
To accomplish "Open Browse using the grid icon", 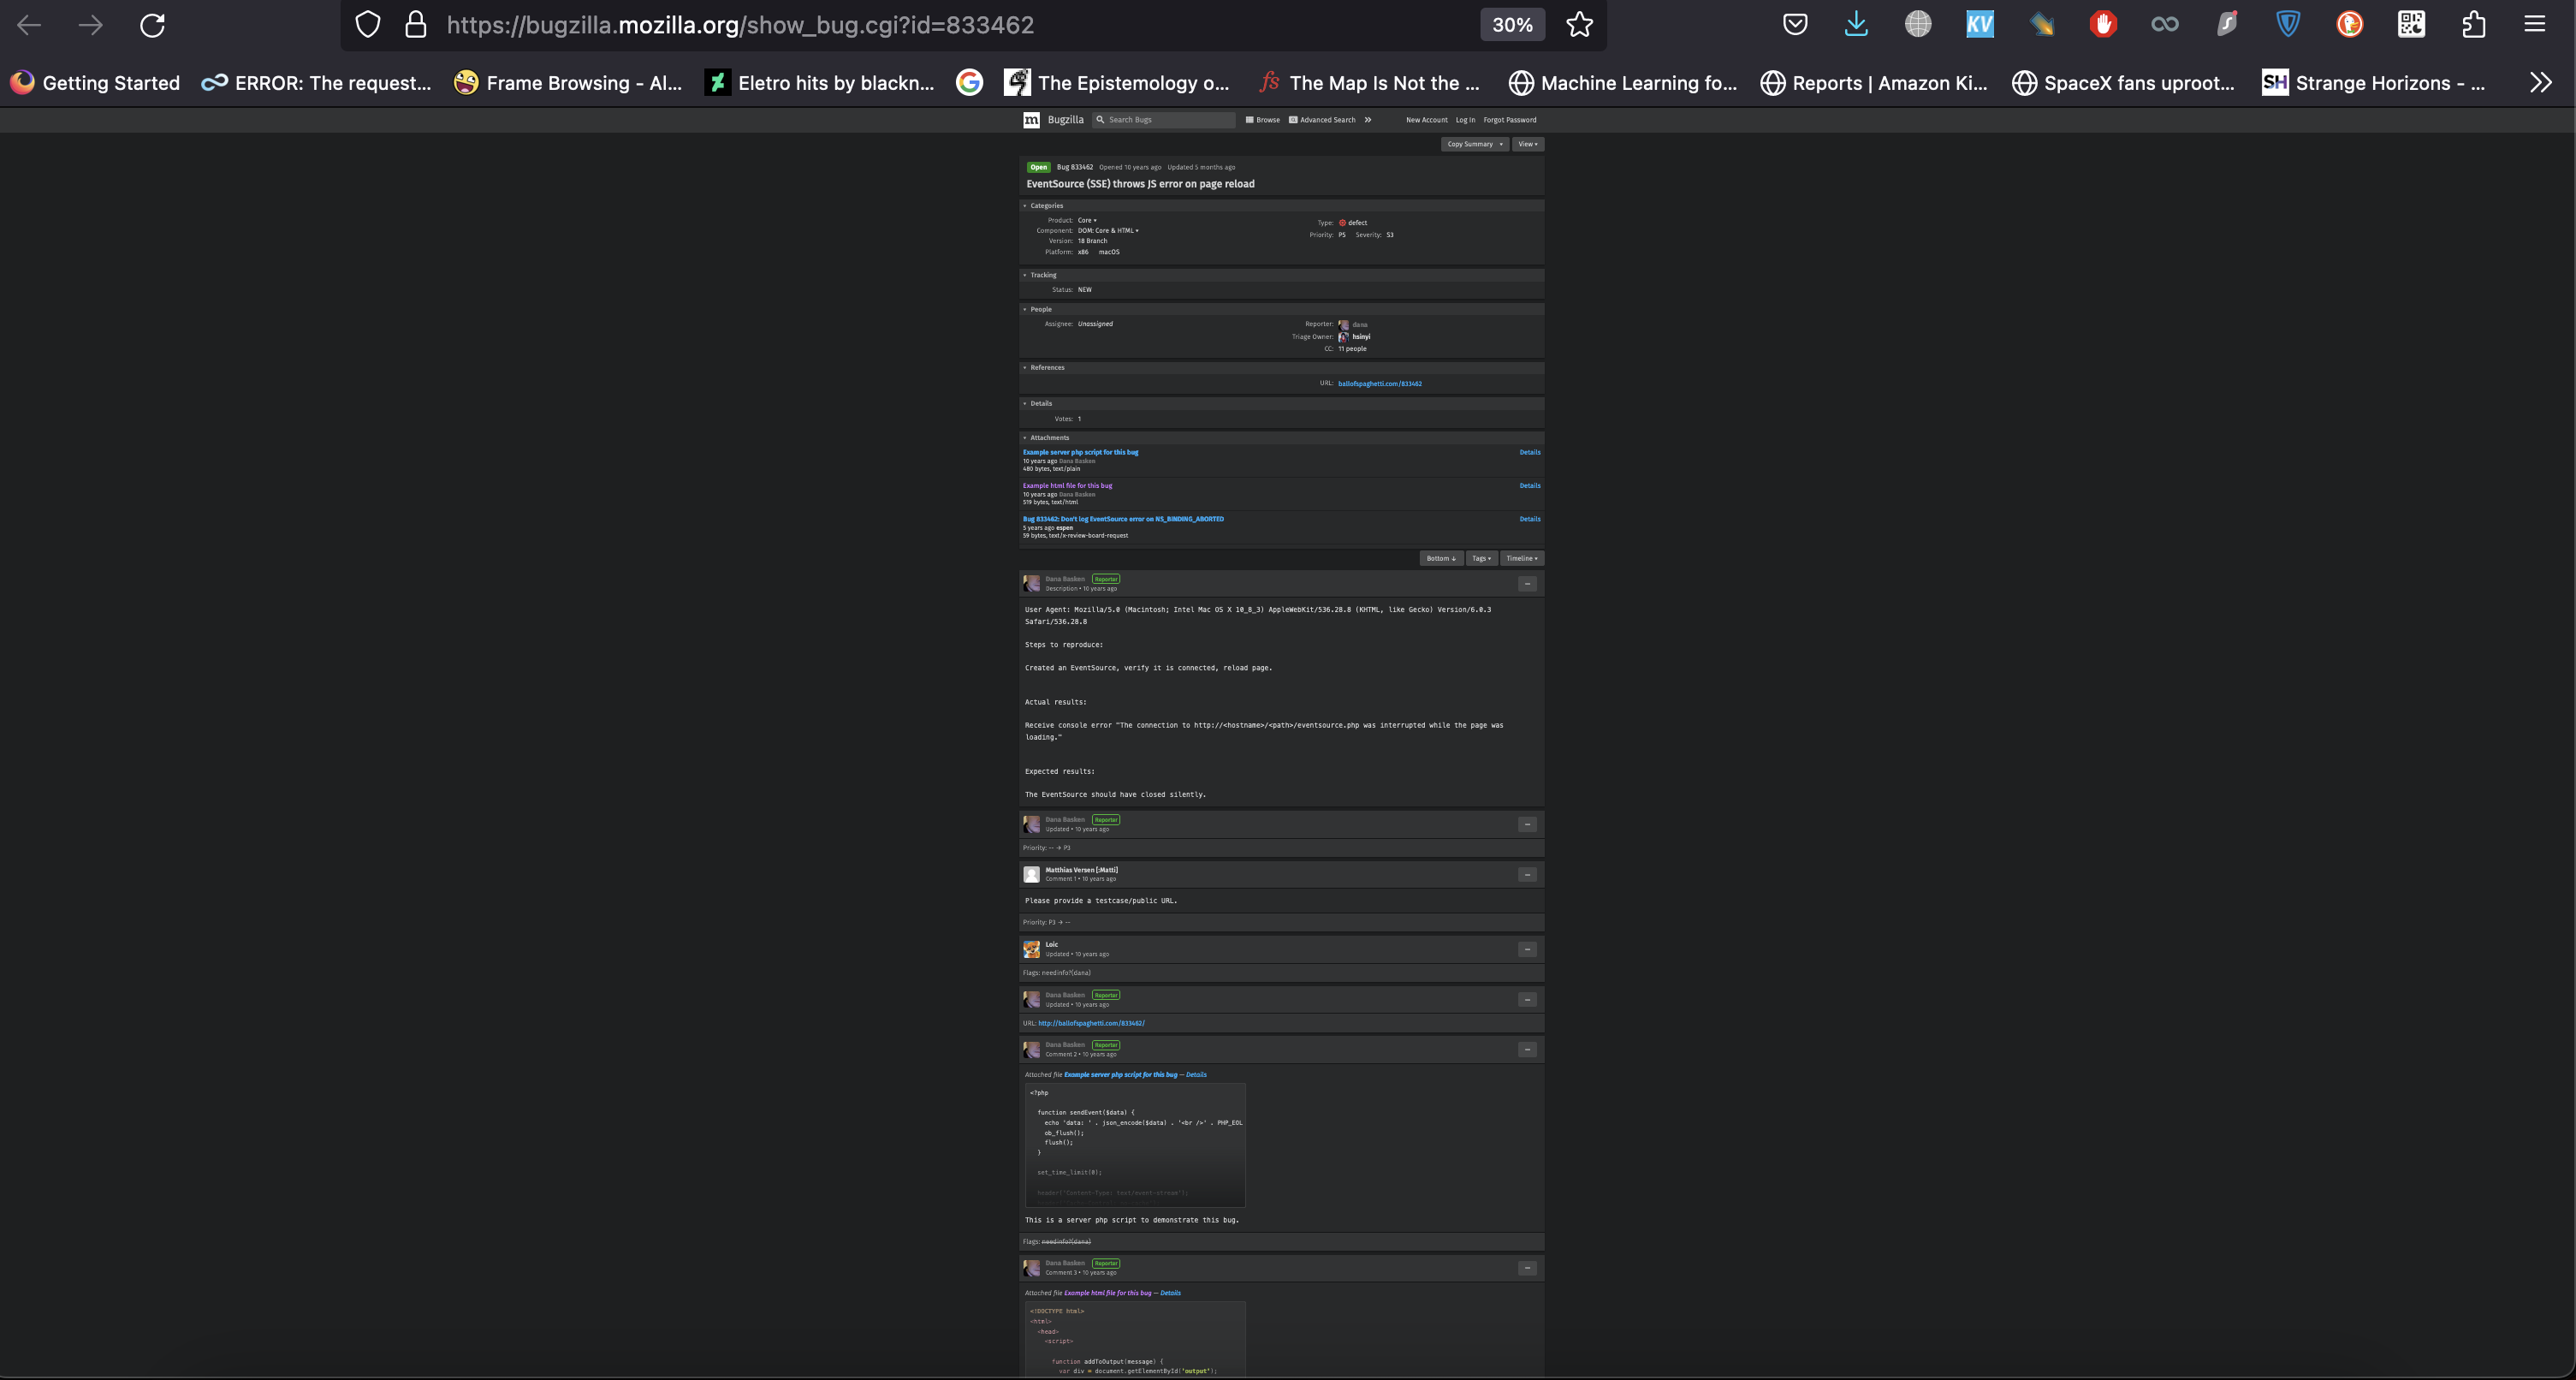I will 1252,120.
